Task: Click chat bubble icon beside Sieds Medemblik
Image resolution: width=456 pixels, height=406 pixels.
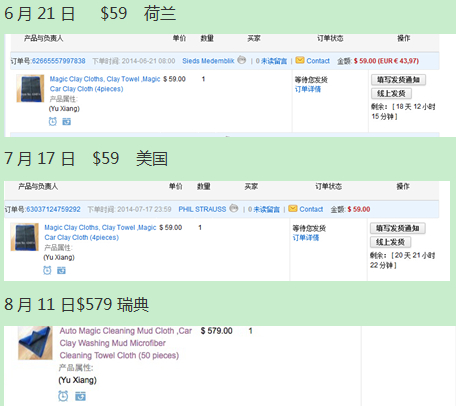Action: tap(242, 60)
